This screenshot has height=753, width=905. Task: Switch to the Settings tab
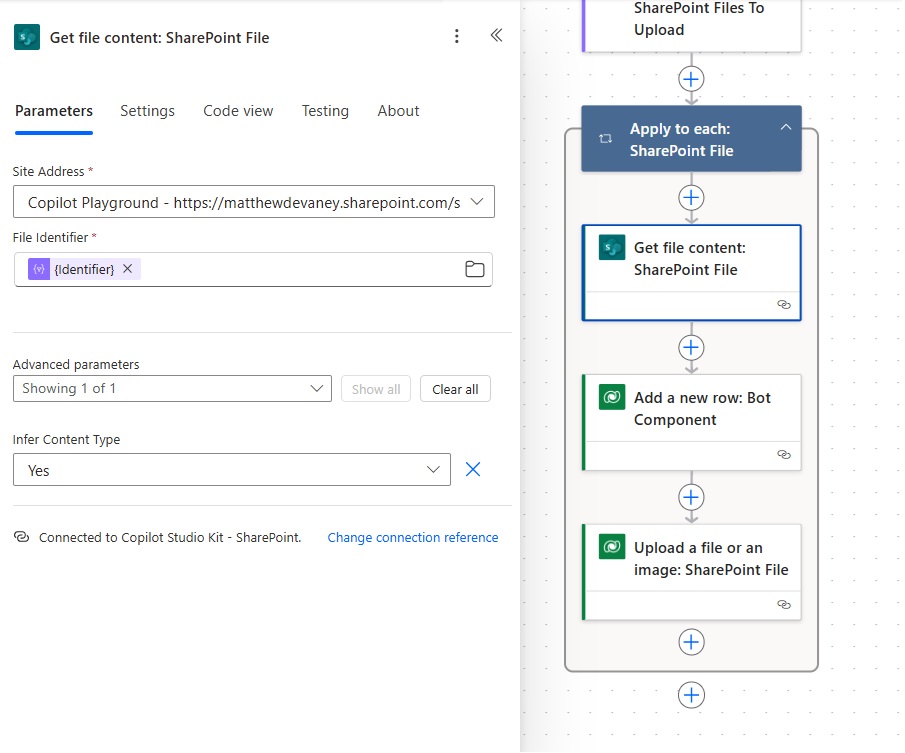tap(147, 111)
